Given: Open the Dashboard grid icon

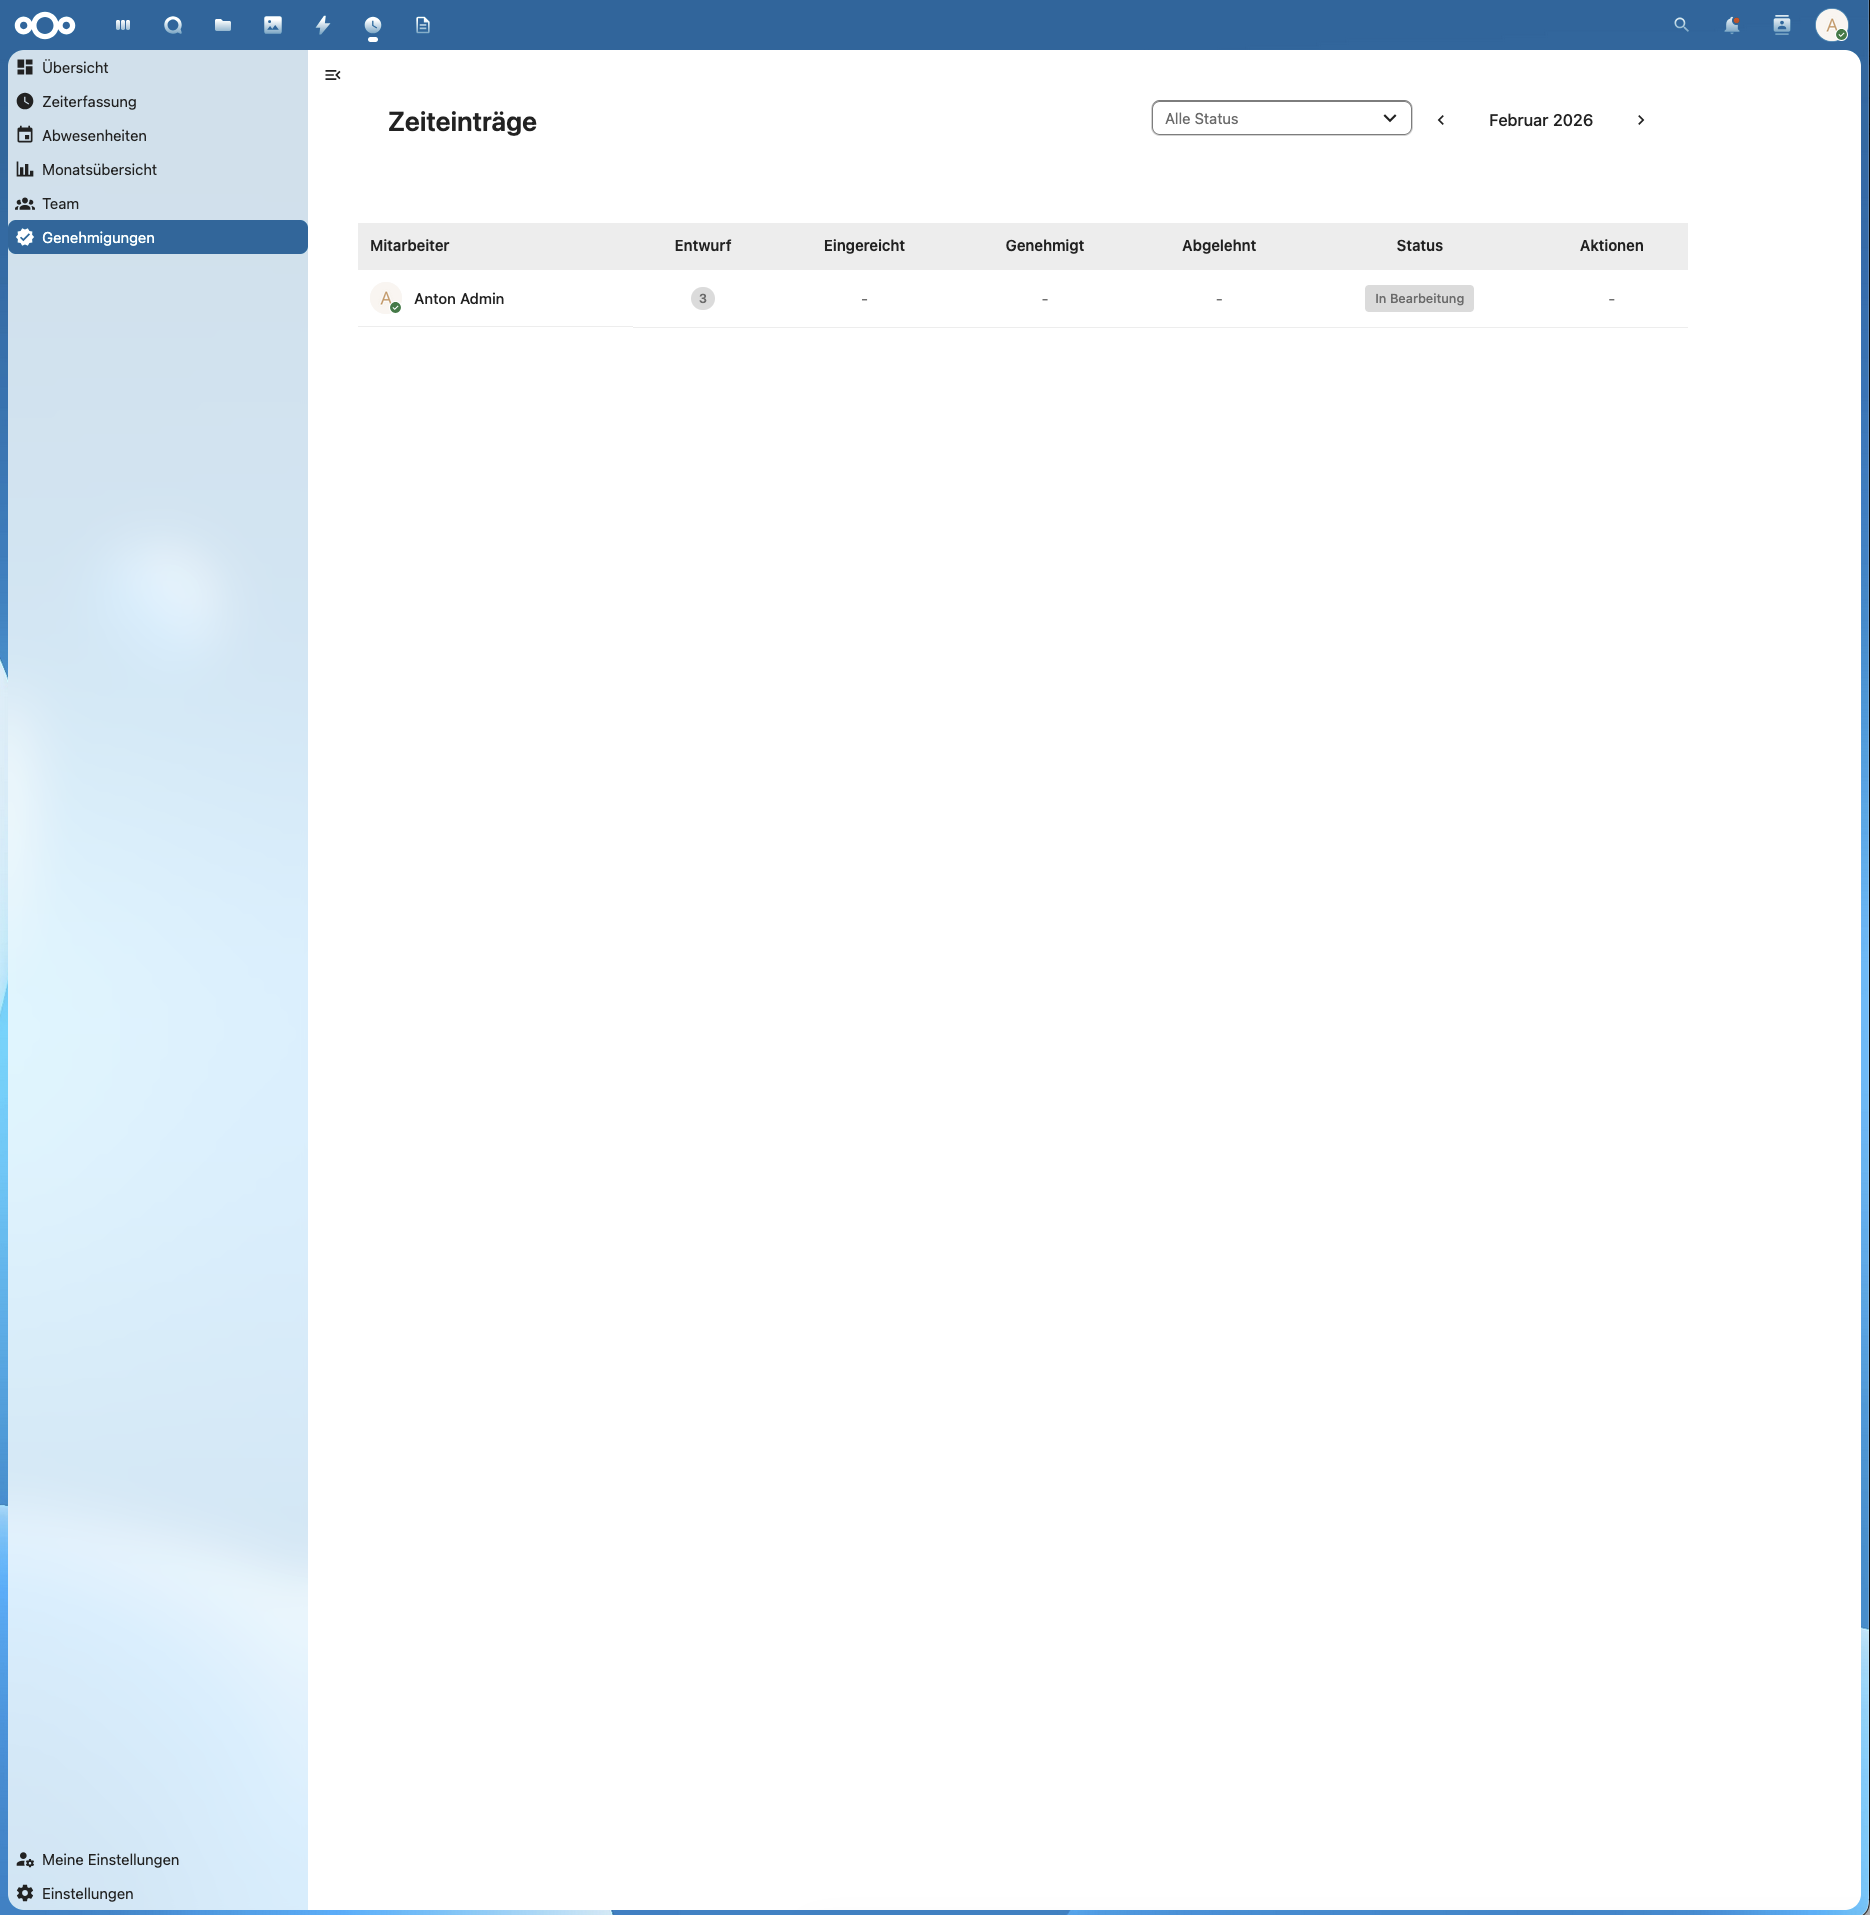Looking at the screenshot, I should tap(122, 24).
